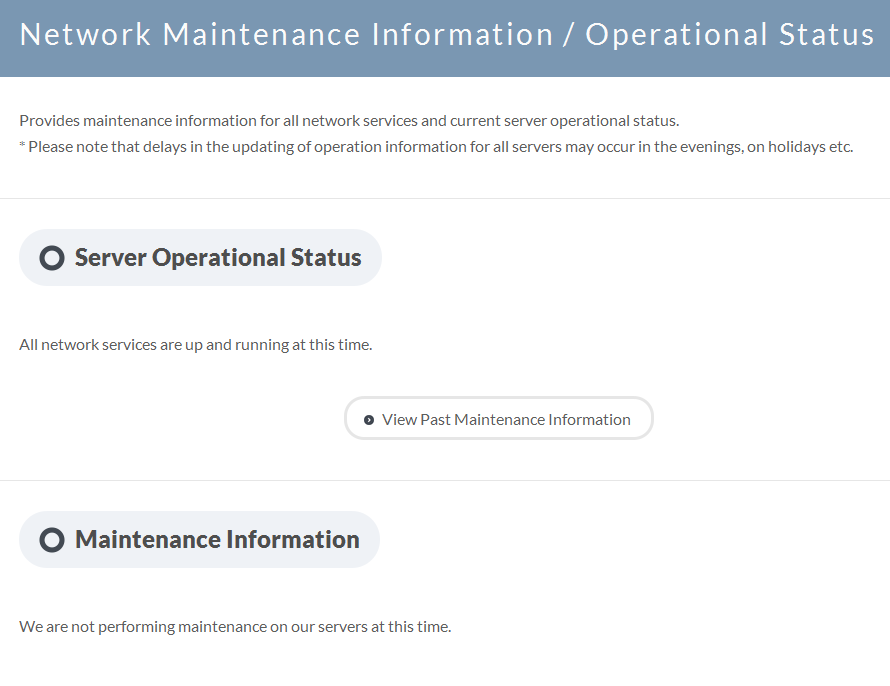
Task: Select the Server Operational Status heading
Action: click(218, 258)
